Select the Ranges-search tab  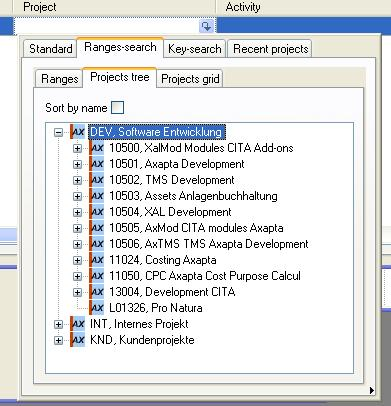(120, 47)
